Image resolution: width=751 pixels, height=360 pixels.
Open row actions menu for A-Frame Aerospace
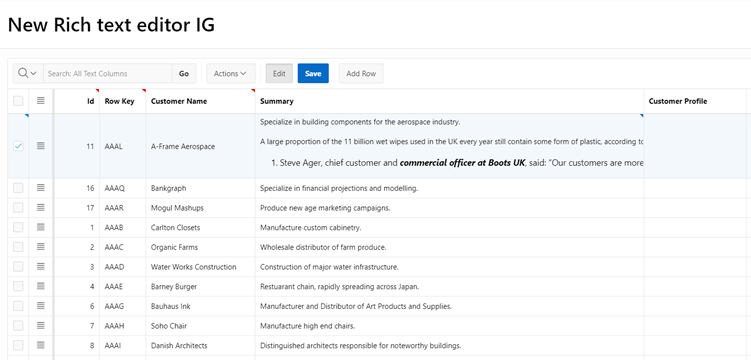pyautogui.click(x=41, y=146)
